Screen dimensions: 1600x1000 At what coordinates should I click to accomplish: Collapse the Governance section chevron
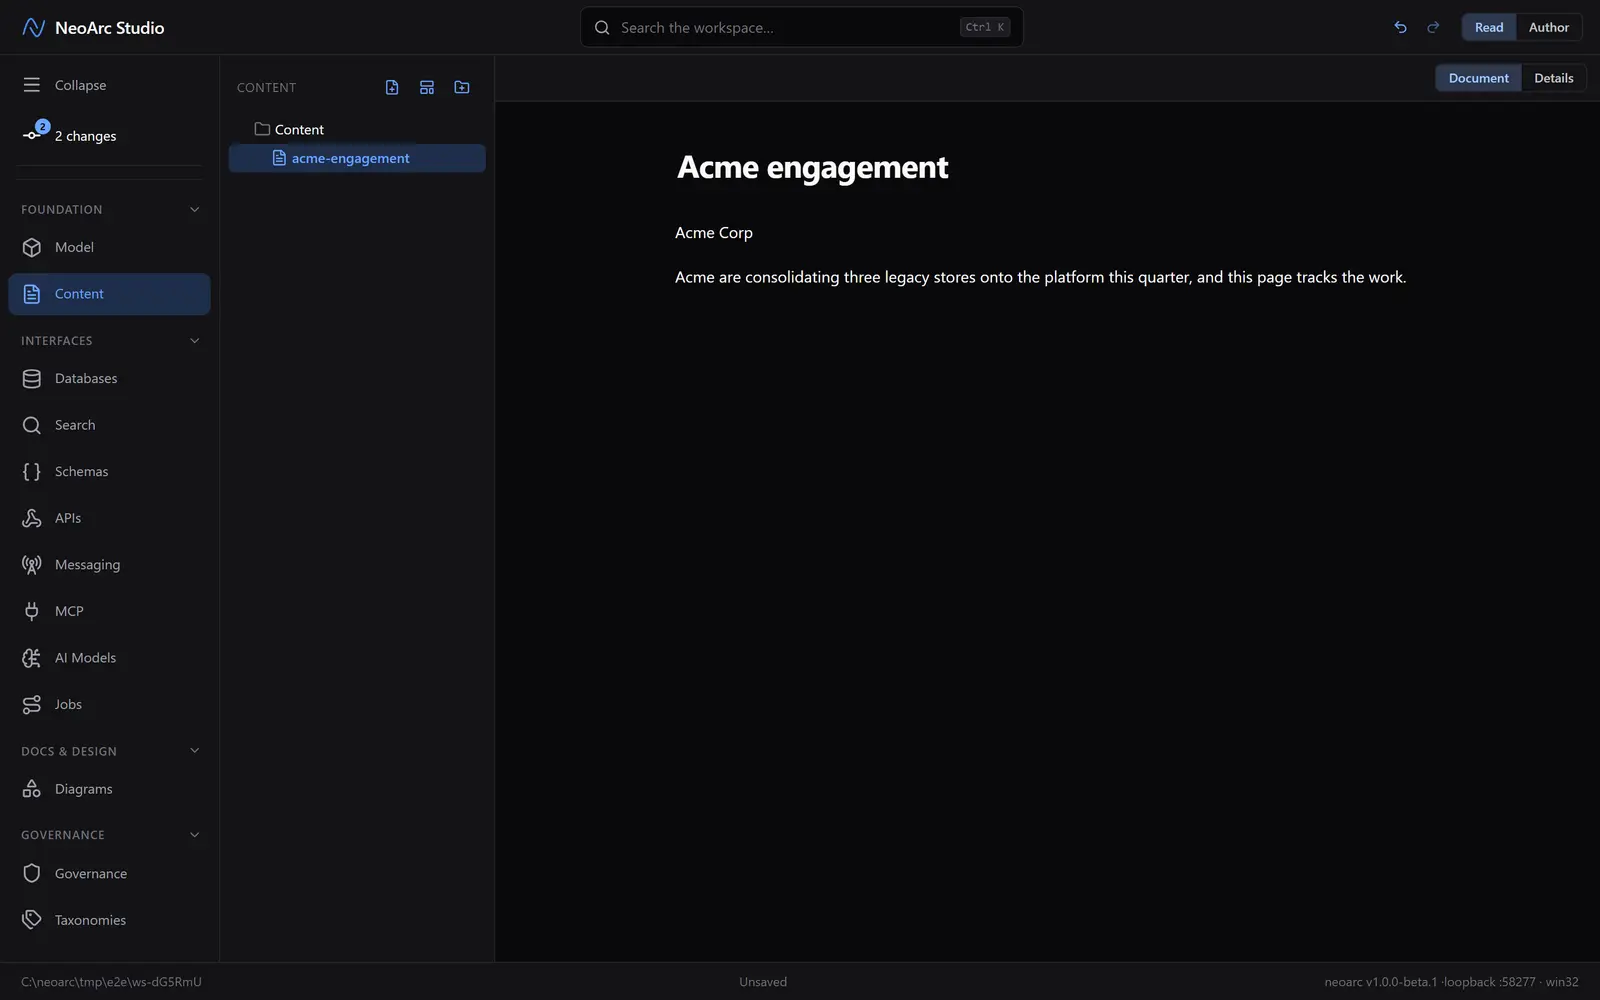pyautogui.click(x=195, y=835)
